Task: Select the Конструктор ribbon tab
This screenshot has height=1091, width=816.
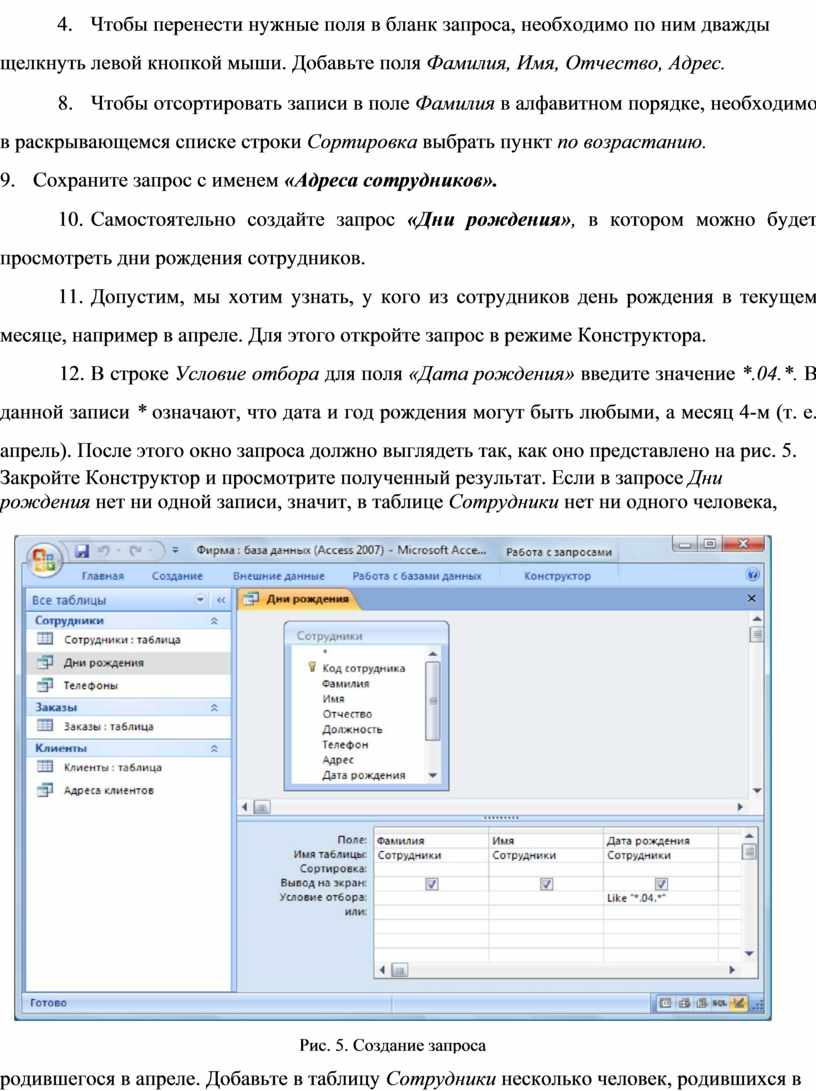Action: [x=557, y=576]
